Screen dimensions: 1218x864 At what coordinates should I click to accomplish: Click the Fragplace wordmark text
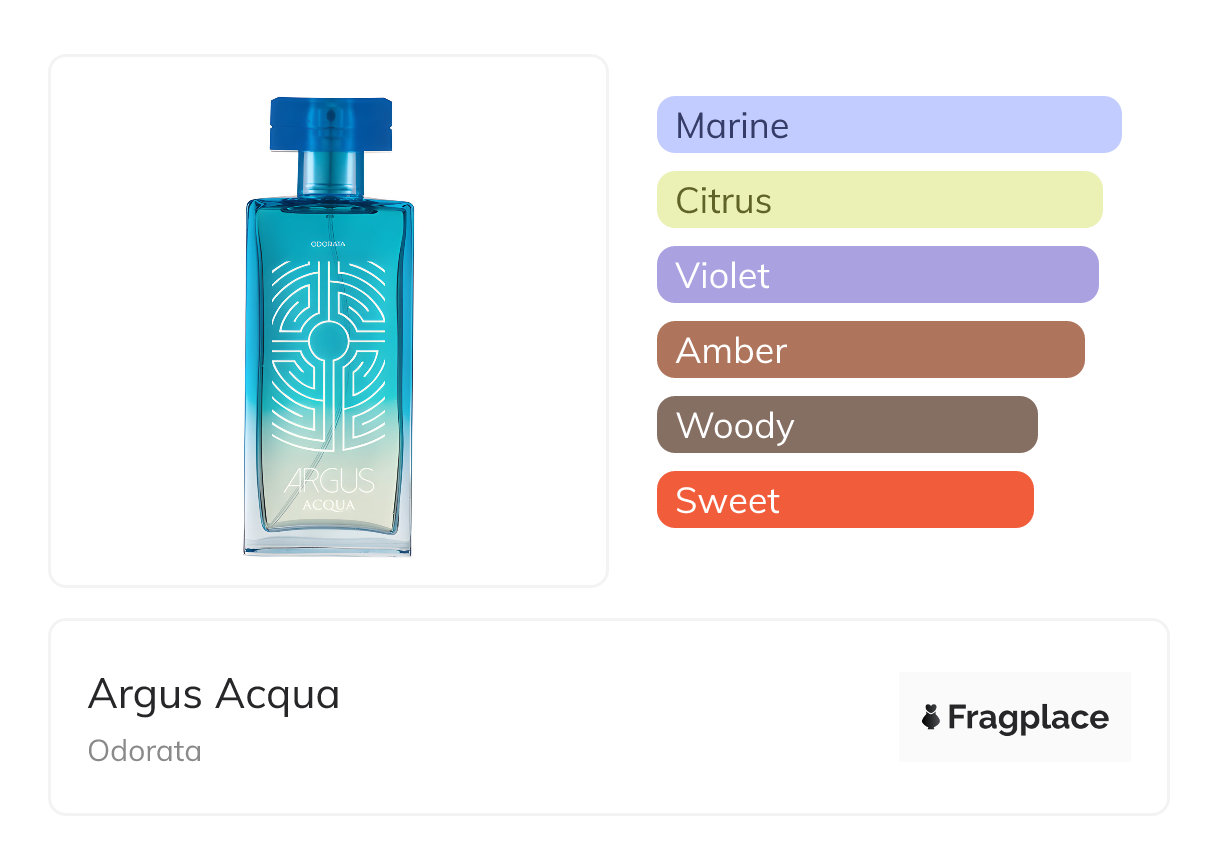point(1028,717)
